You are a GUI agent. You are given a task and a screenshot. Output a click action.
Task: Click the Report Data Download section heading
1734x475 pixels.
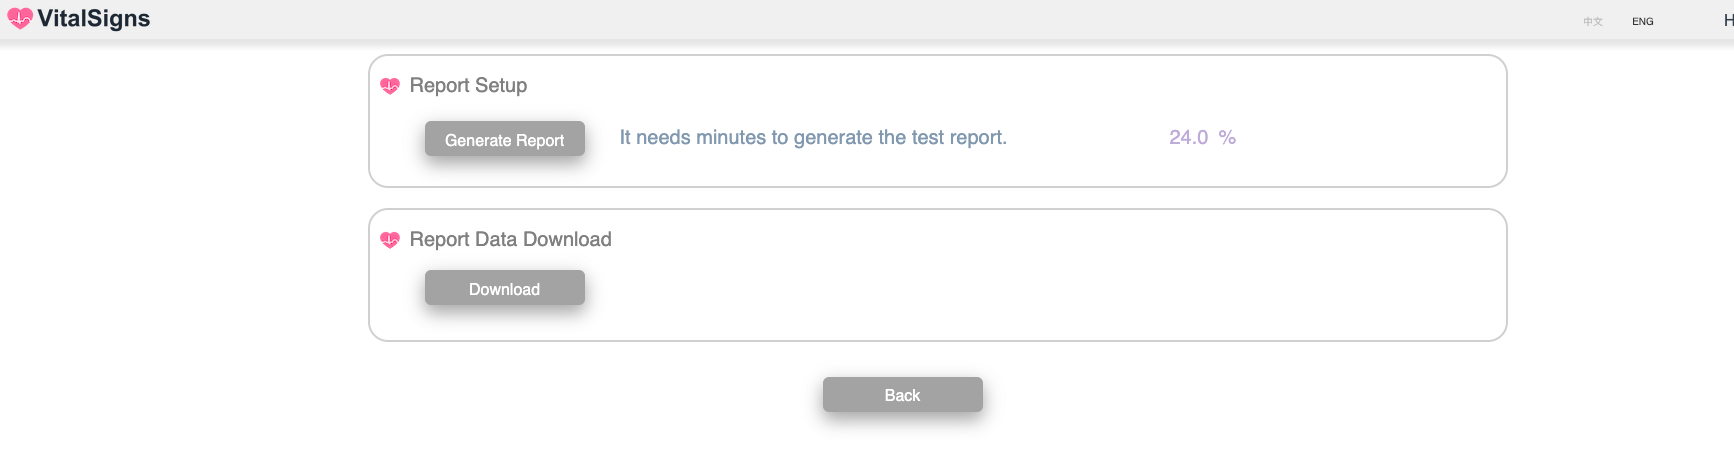510,240
